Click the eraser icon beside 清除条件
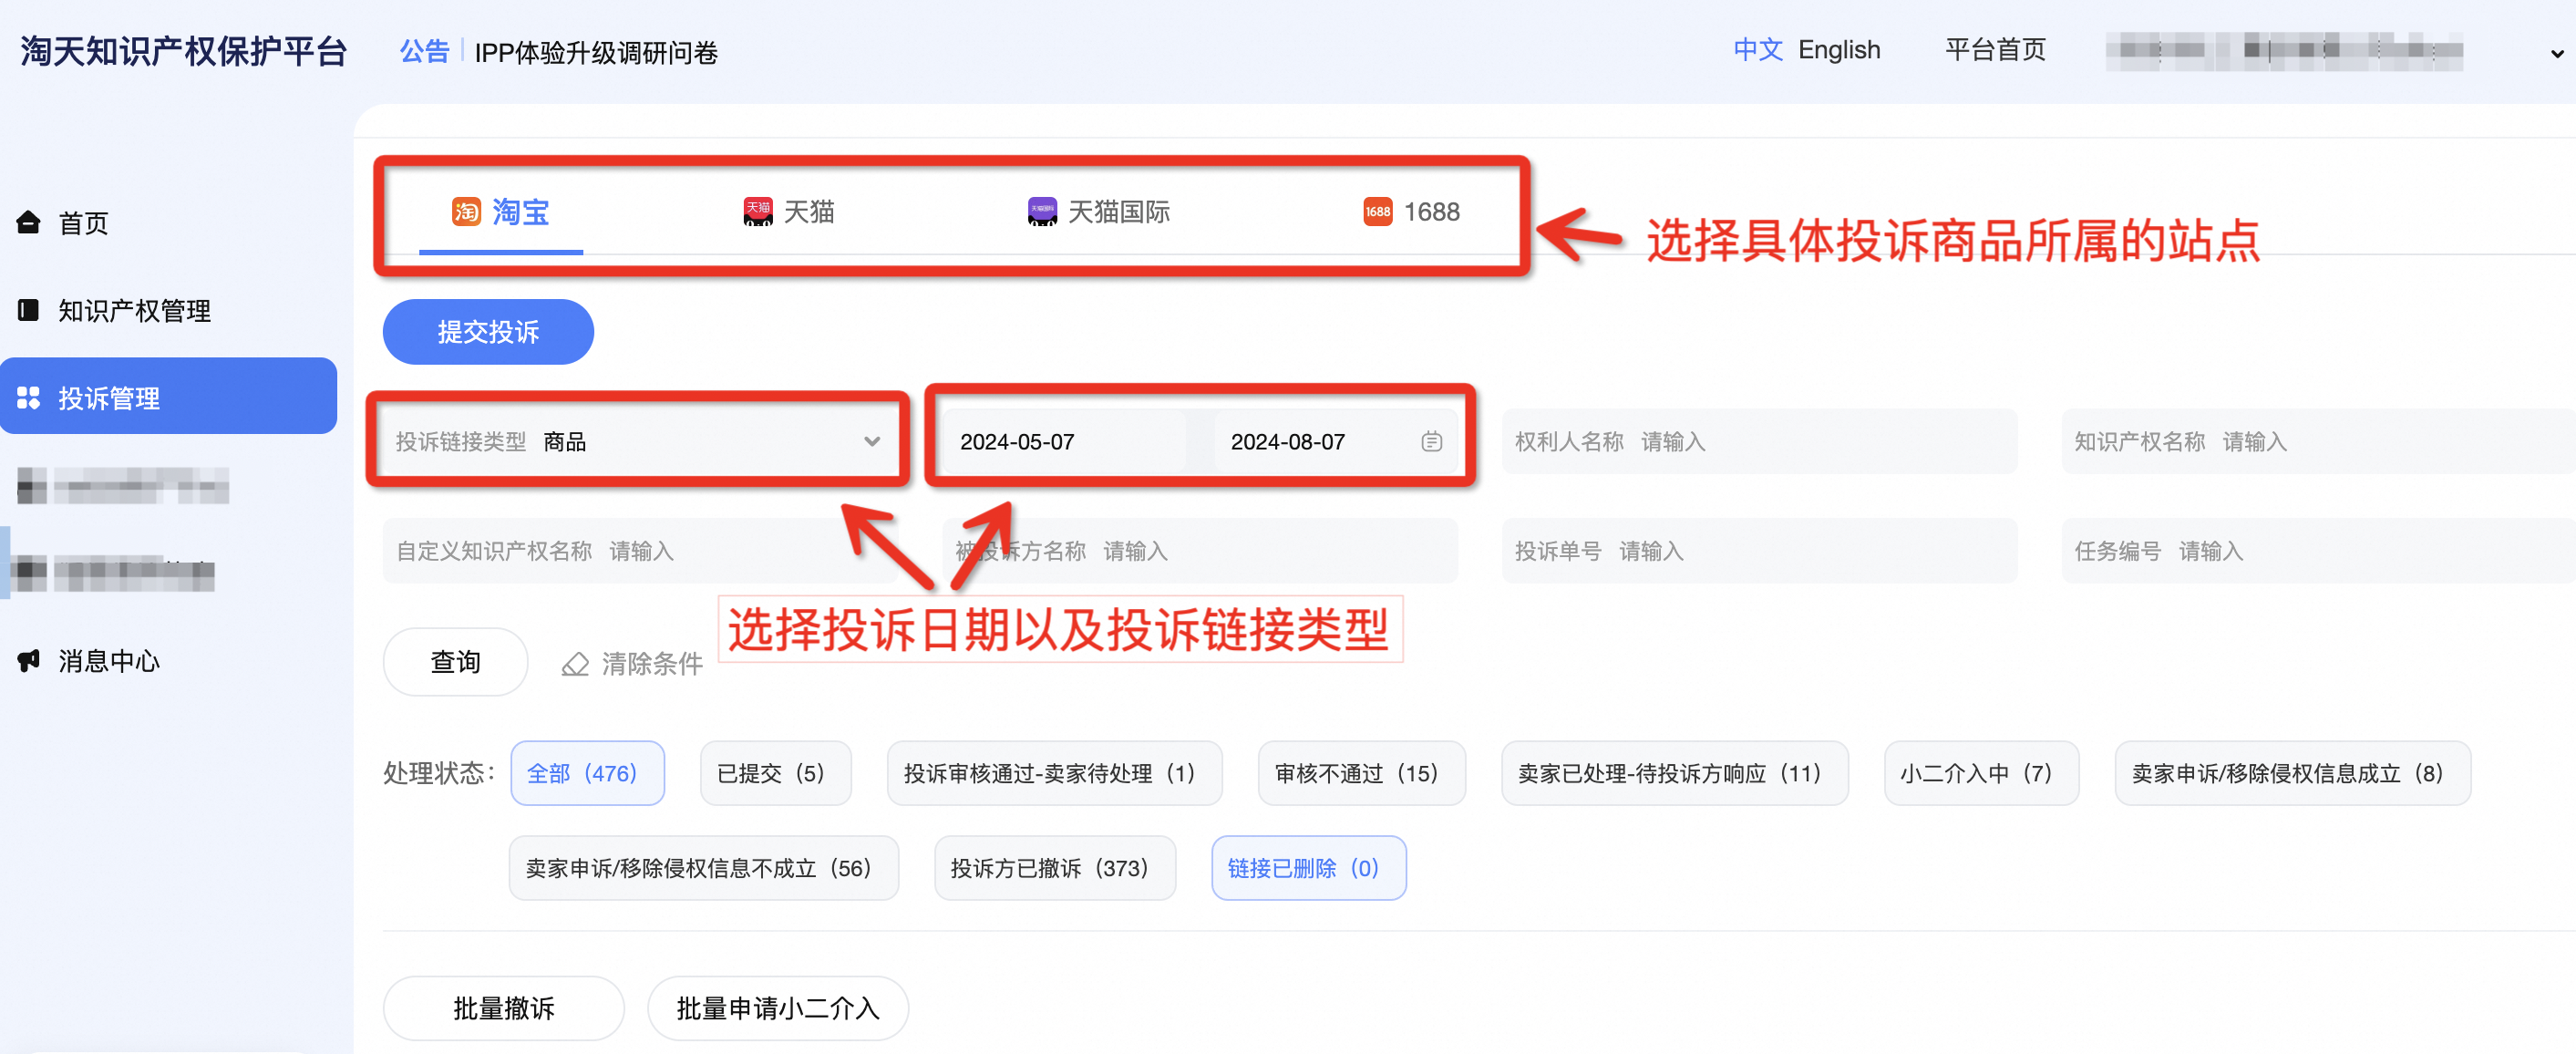2576x1054 pixels. tap(575, 663)
